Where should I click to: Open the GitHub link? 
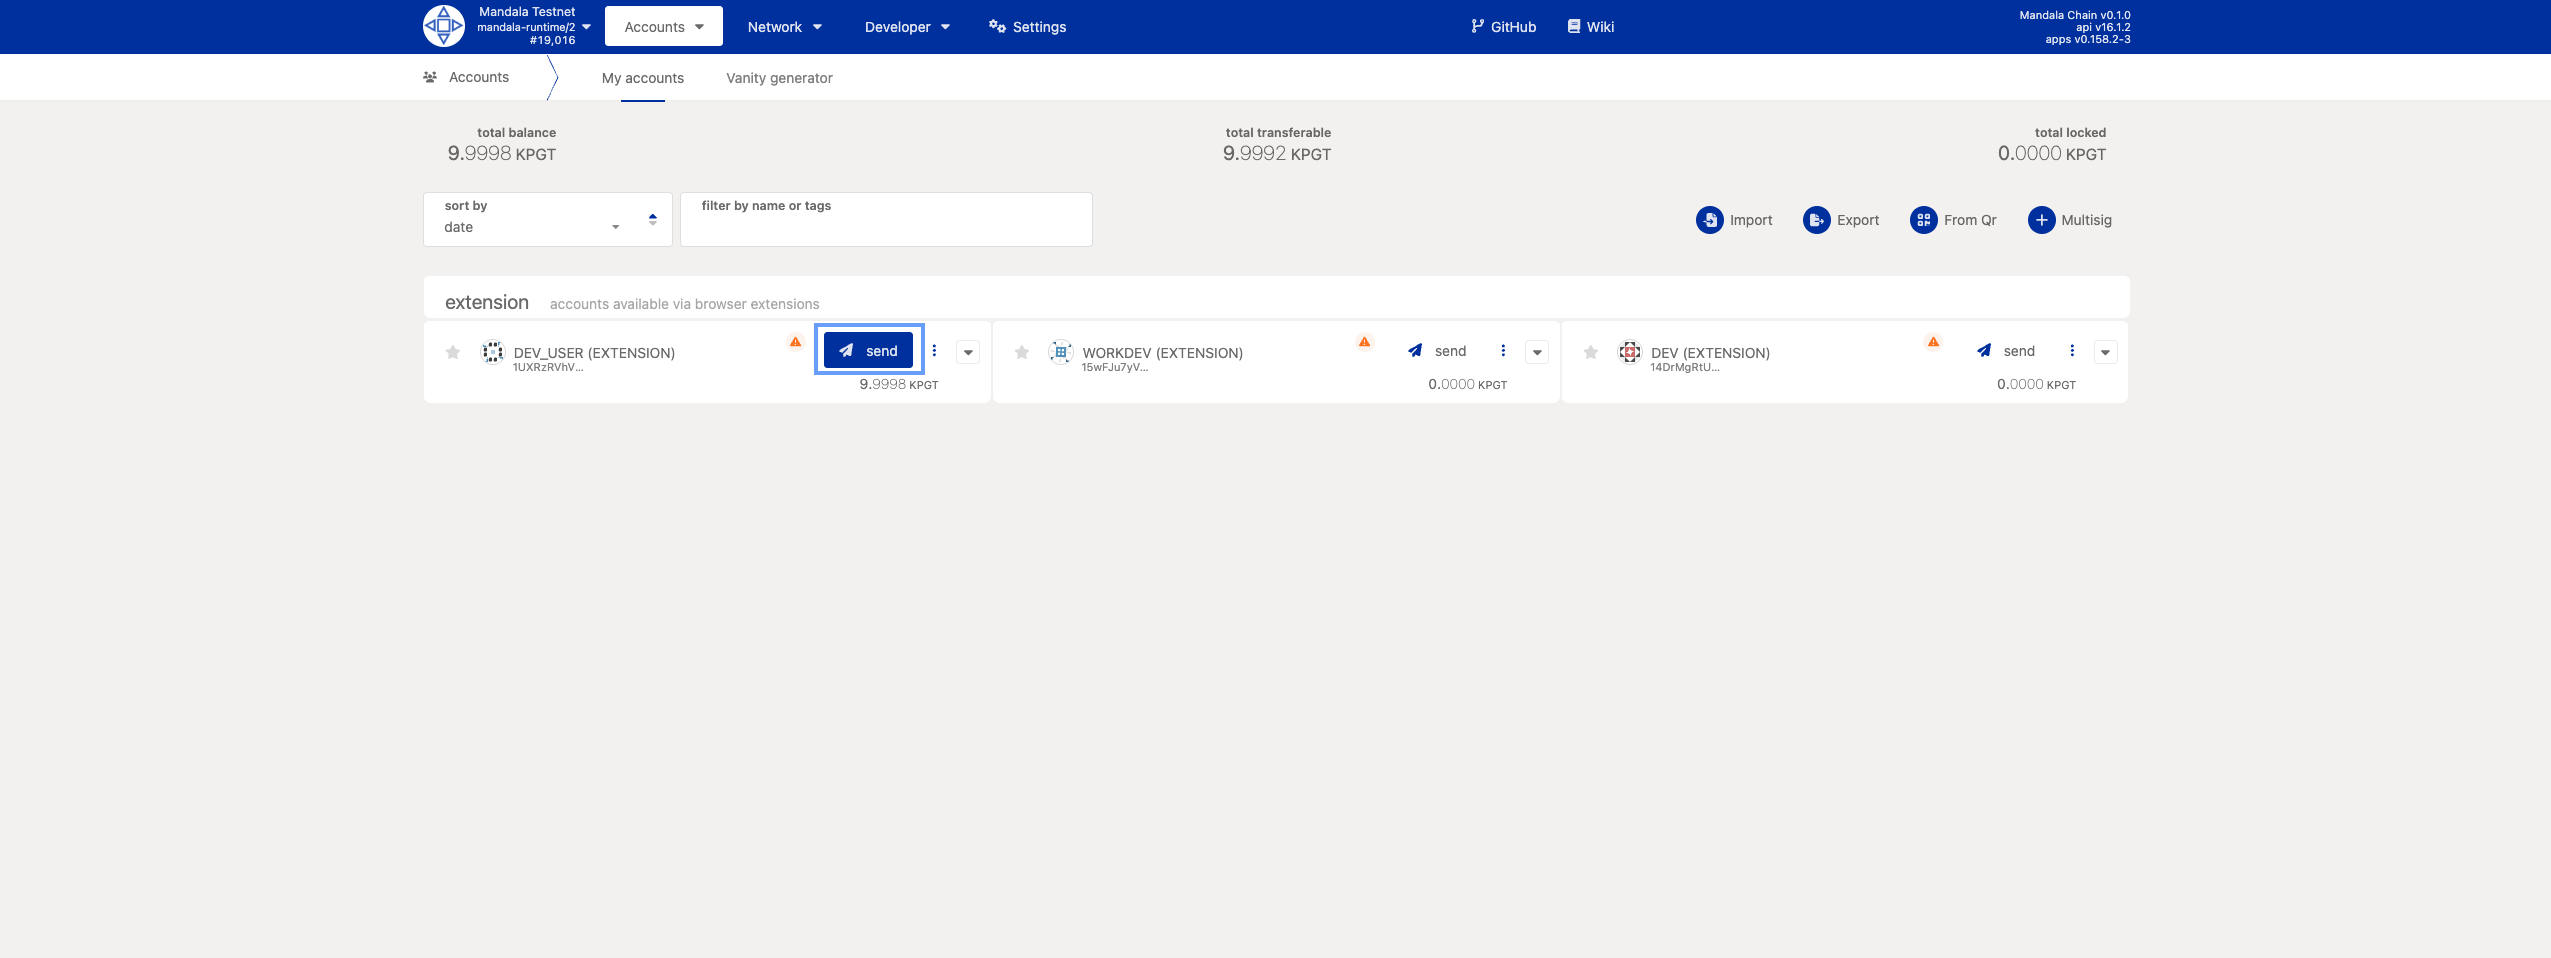click(1503, 27)
